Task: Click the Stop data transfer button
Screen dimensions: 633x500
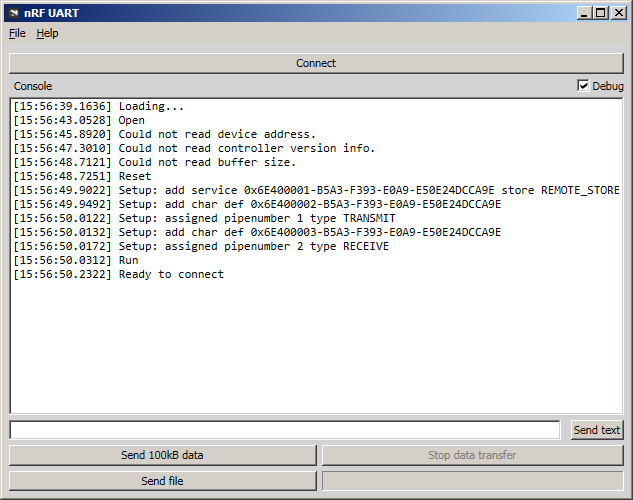Action: pos(472,455)
